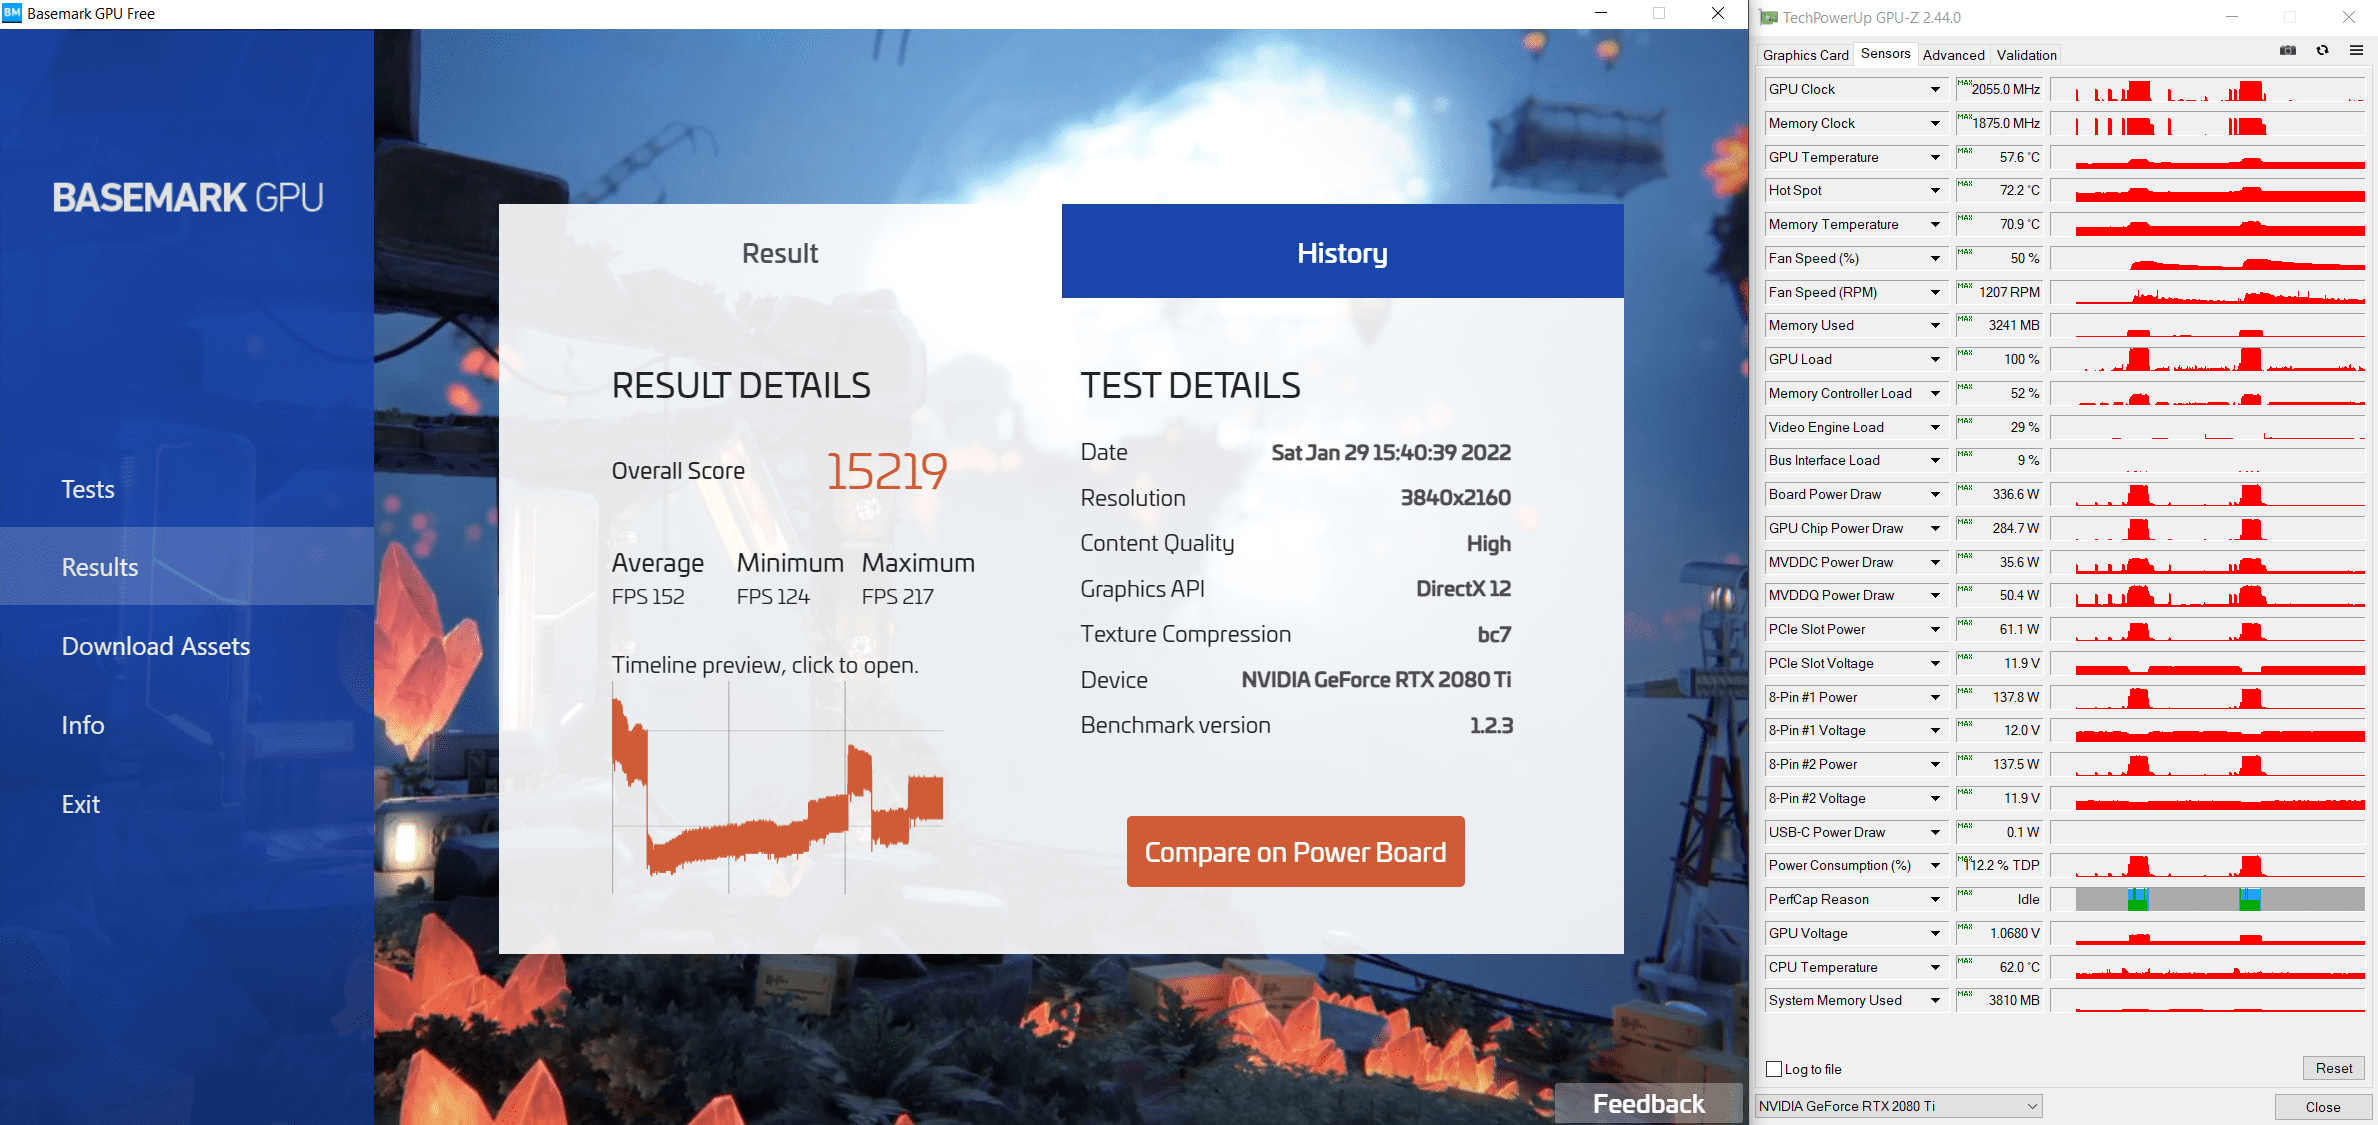Expand the USB-C Power Draw dropdown
The width and height of the screenshot is (2378, 1125).
[x=1935, y=833]
